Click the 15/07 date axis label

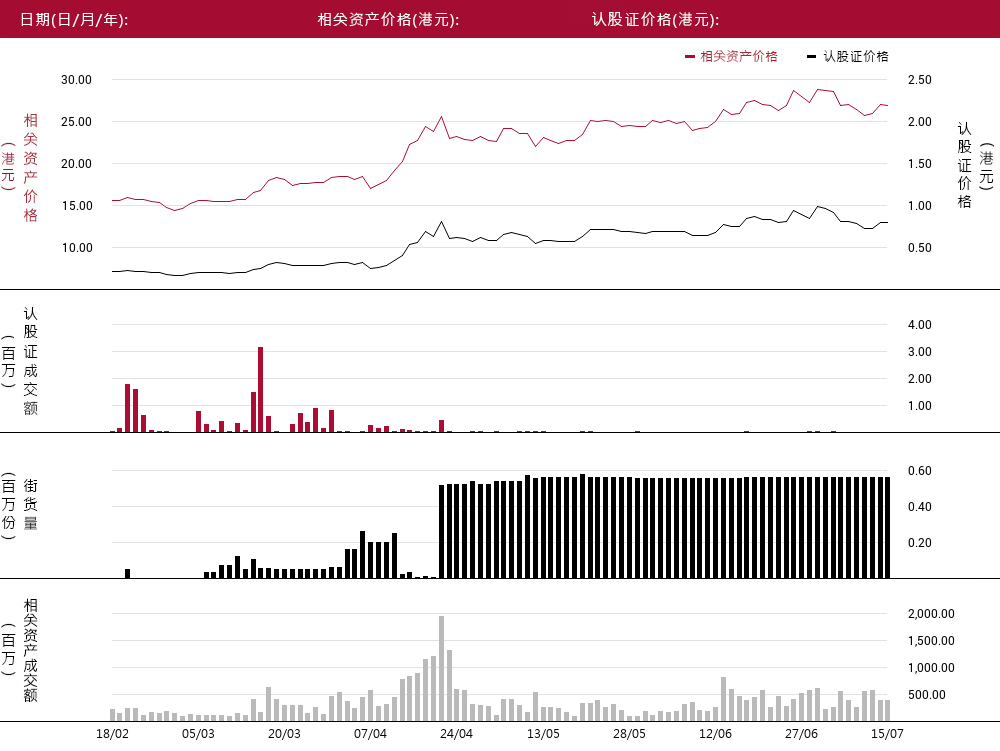coord(888,733)
